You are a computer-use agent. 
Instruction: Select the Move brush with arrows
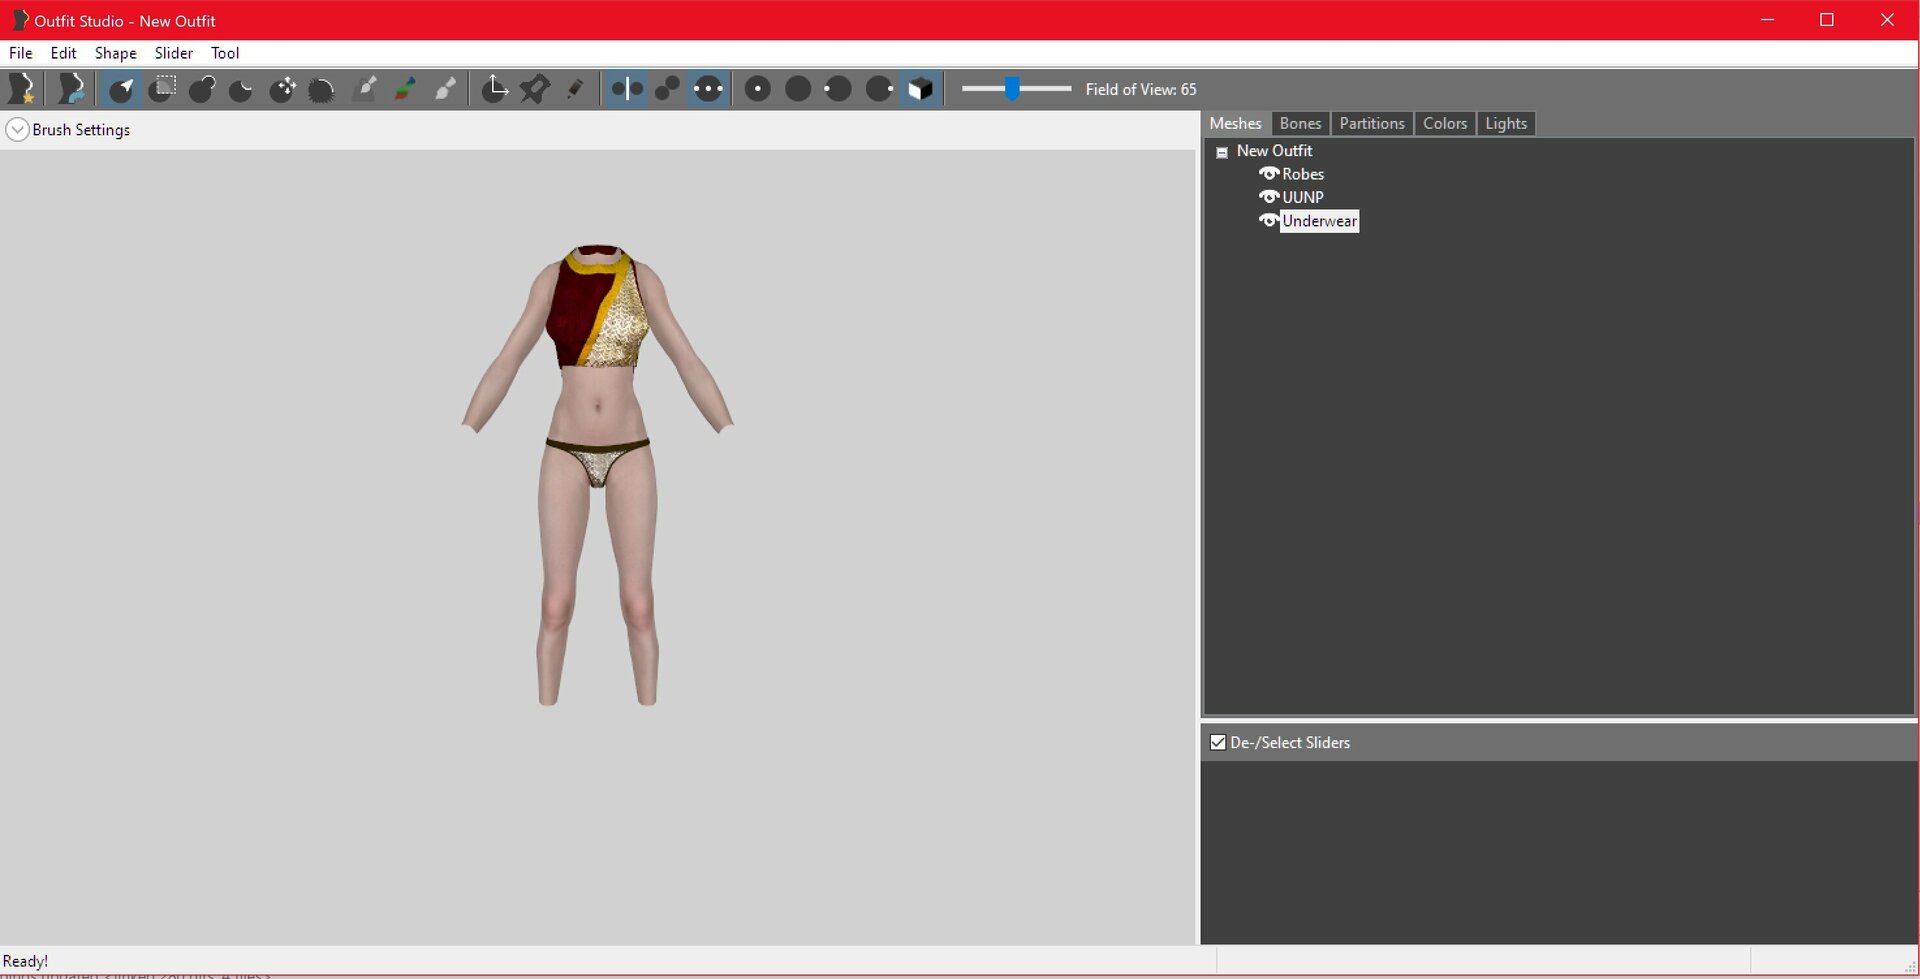coord(283,89)
